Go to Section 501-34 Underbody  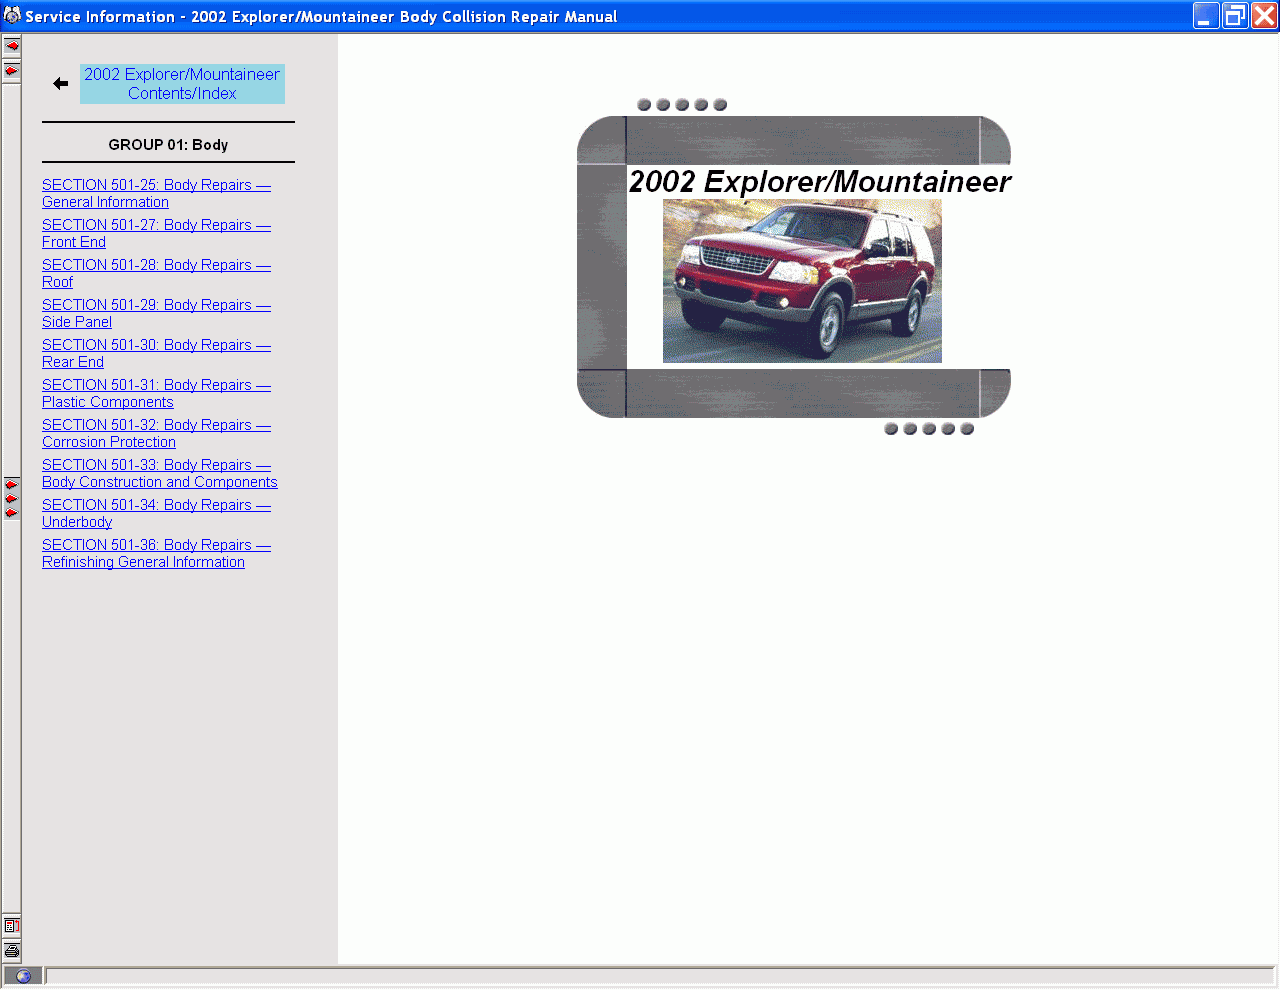coord(156,514)
